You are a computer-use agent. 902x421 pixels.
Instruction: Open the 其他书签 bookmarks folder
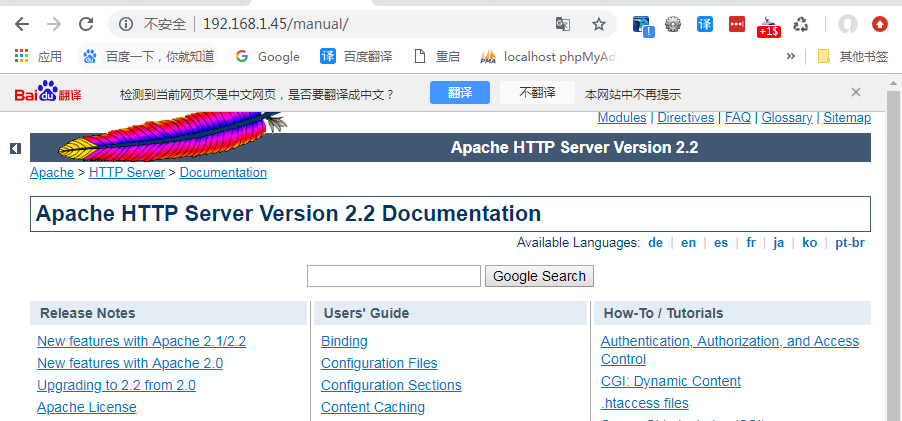[853, 56]
